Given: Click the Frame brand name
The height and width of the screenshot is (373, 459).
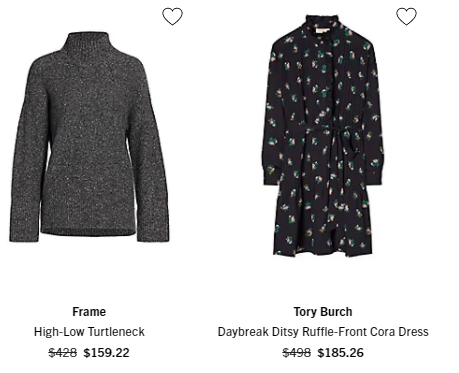Looking at the screenshot, I should tap(89, 312).
